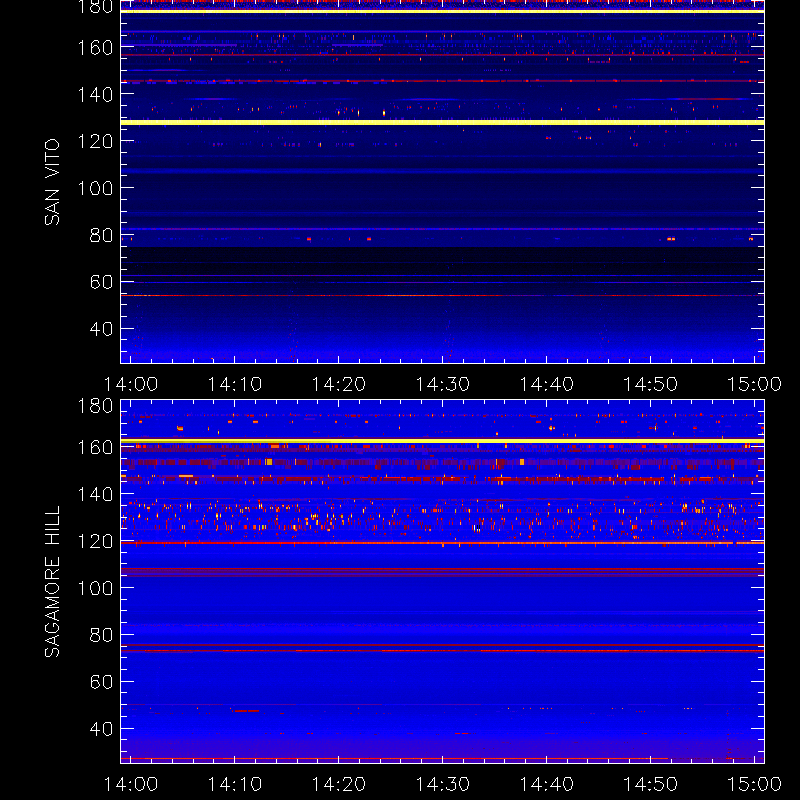
Task: Click the 15:00 time label under the SAN VITO plot
Action: [x=754, y=384]
